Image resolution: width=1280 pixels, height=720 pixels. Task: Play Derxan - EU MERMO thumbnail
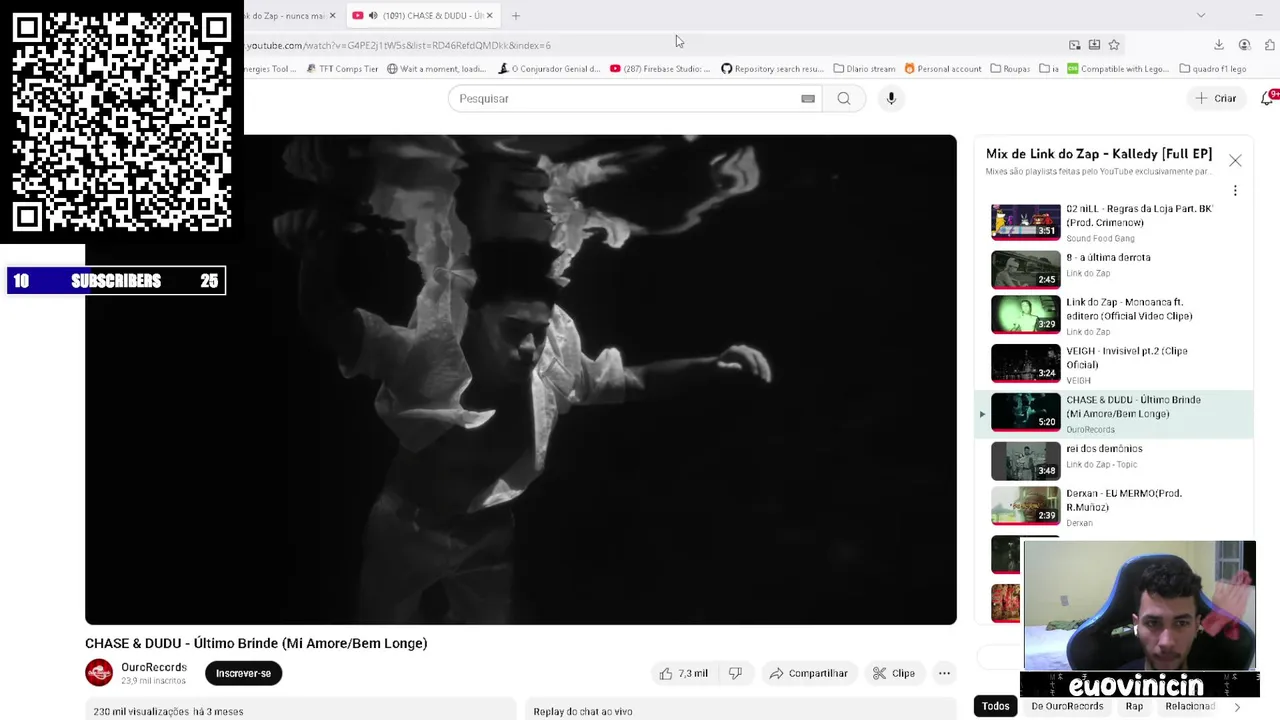point(1025,505)
